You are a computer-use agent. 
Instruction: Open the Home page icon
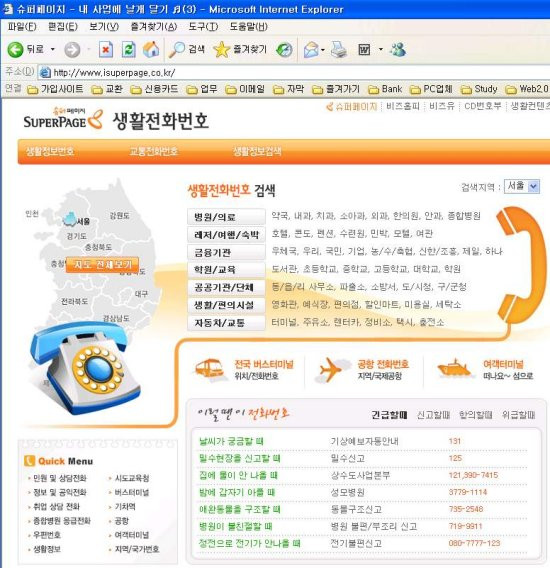point(151,50)
